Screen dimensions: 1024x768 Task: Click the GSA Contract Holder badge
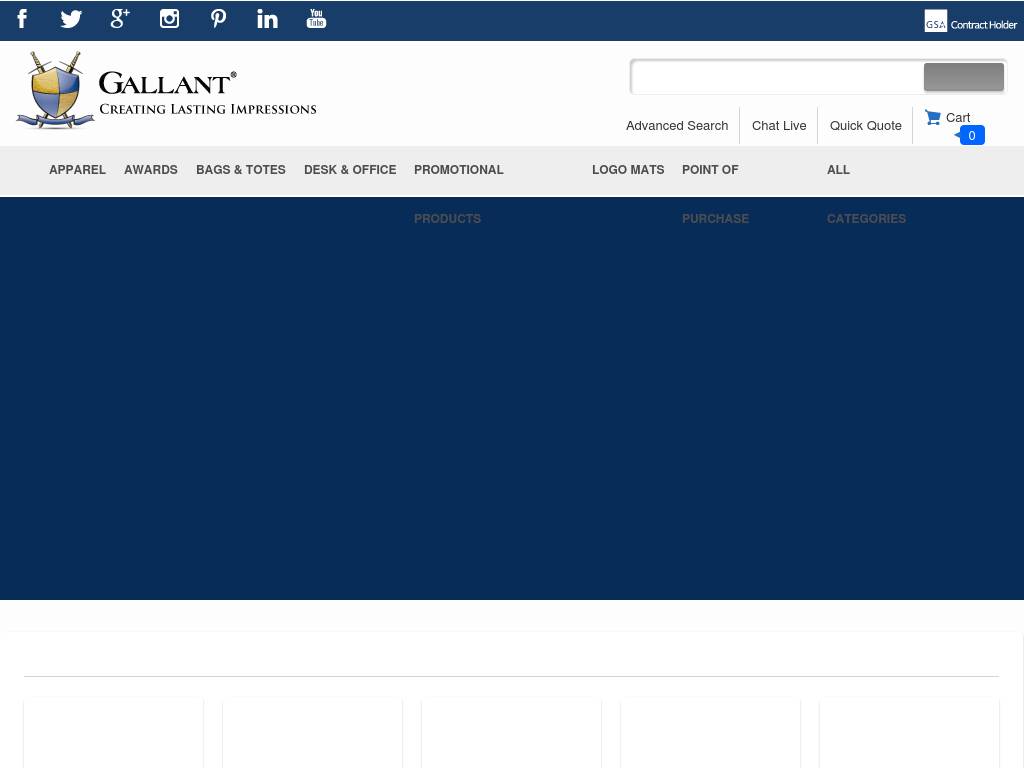pyautogui.click(x=970, y=21)
